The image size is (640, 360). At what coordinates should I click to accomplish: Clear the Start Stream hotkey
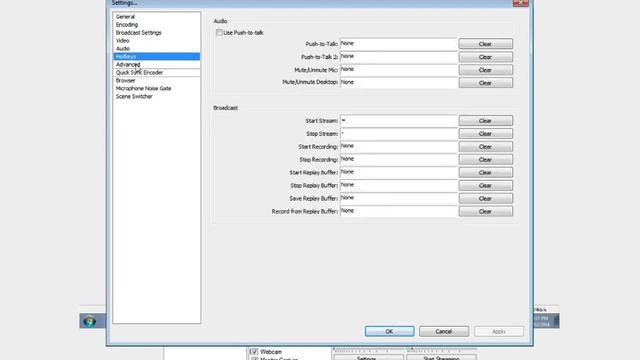click(x=486, y=121)
